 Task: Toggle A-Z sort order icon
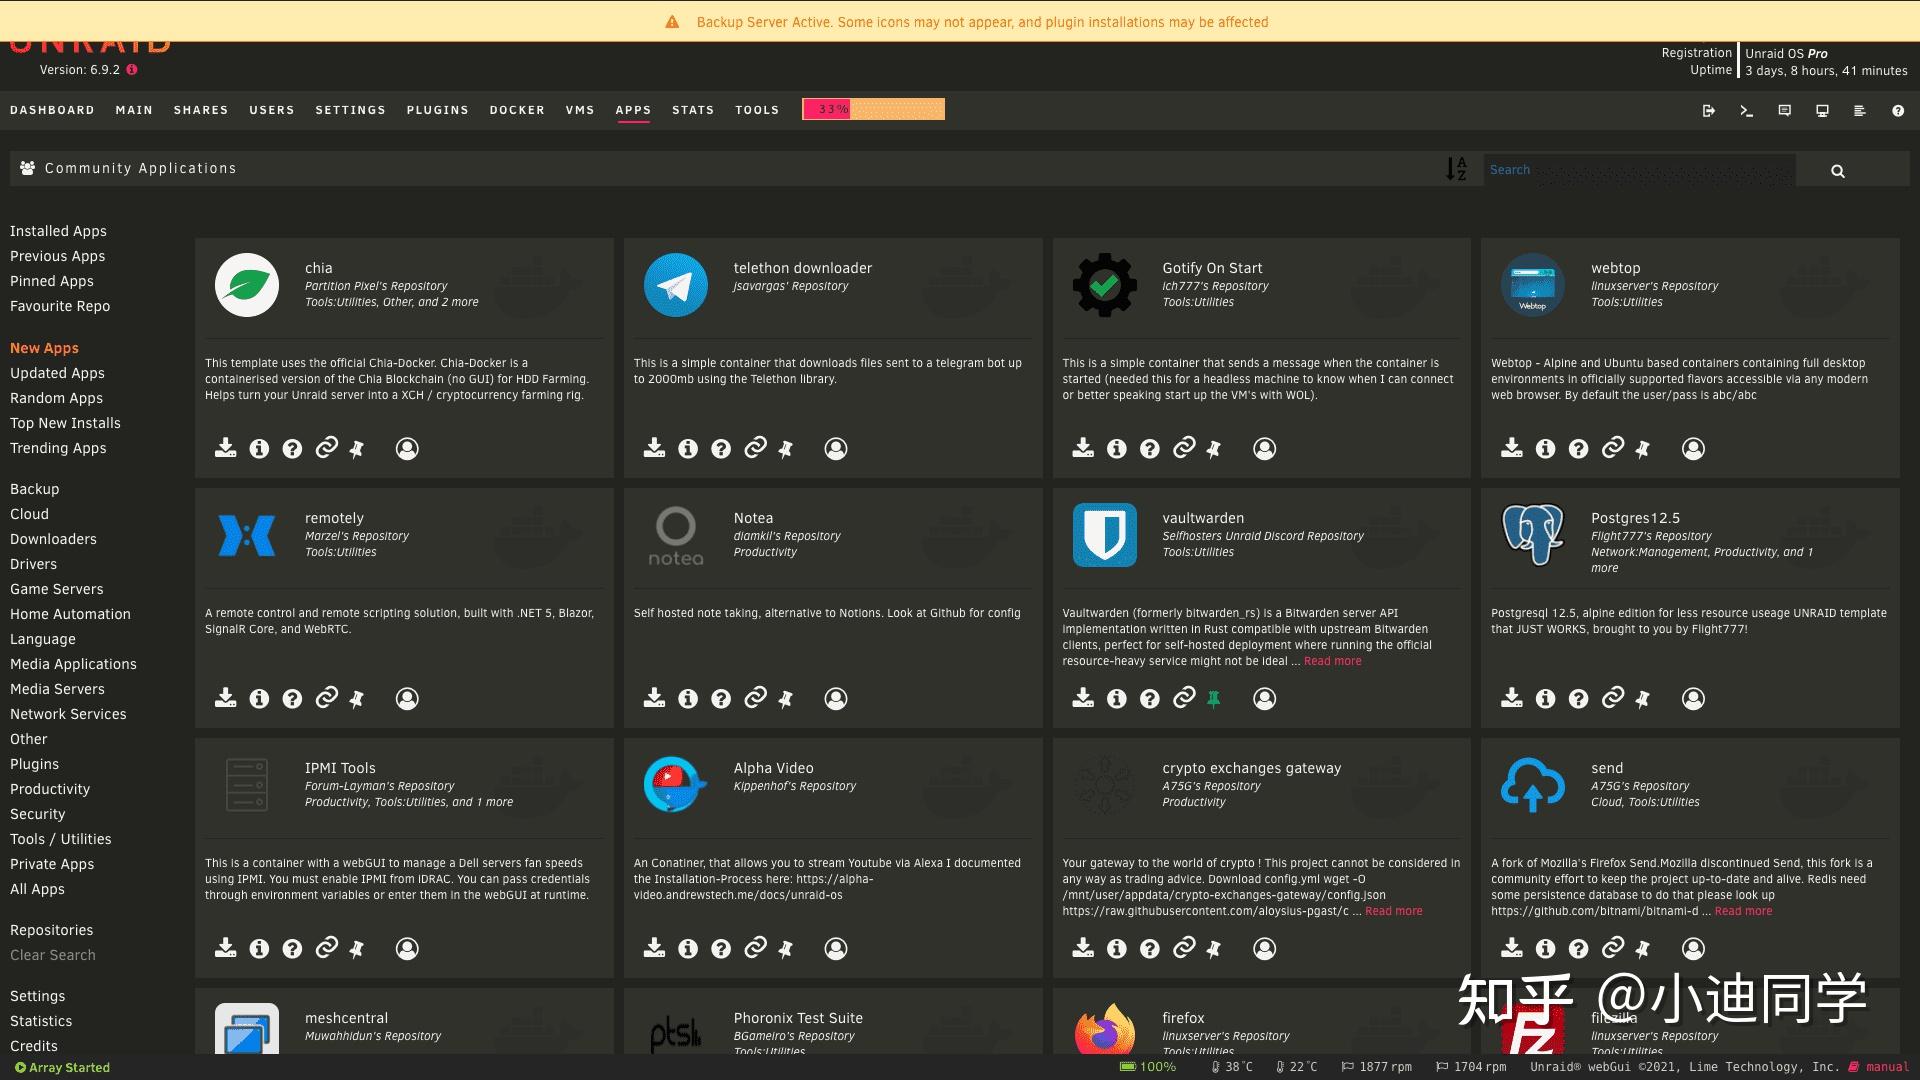click(1456, 169)
